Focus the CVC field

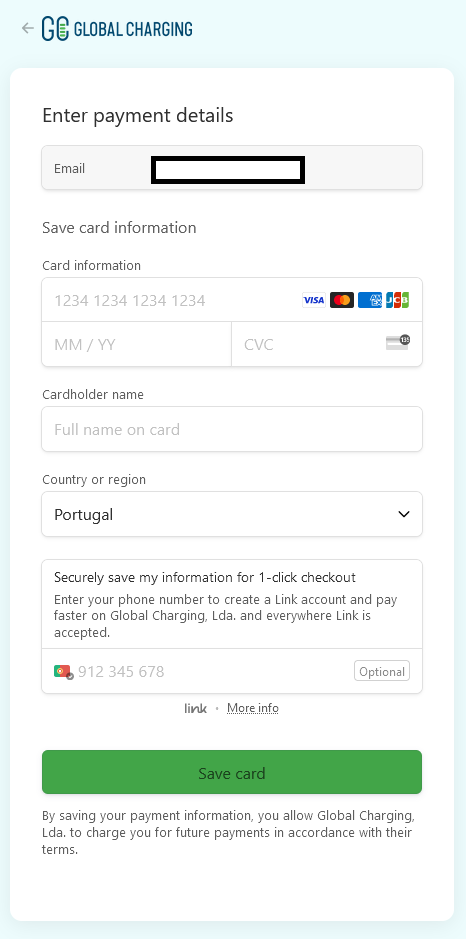(327, 344)
